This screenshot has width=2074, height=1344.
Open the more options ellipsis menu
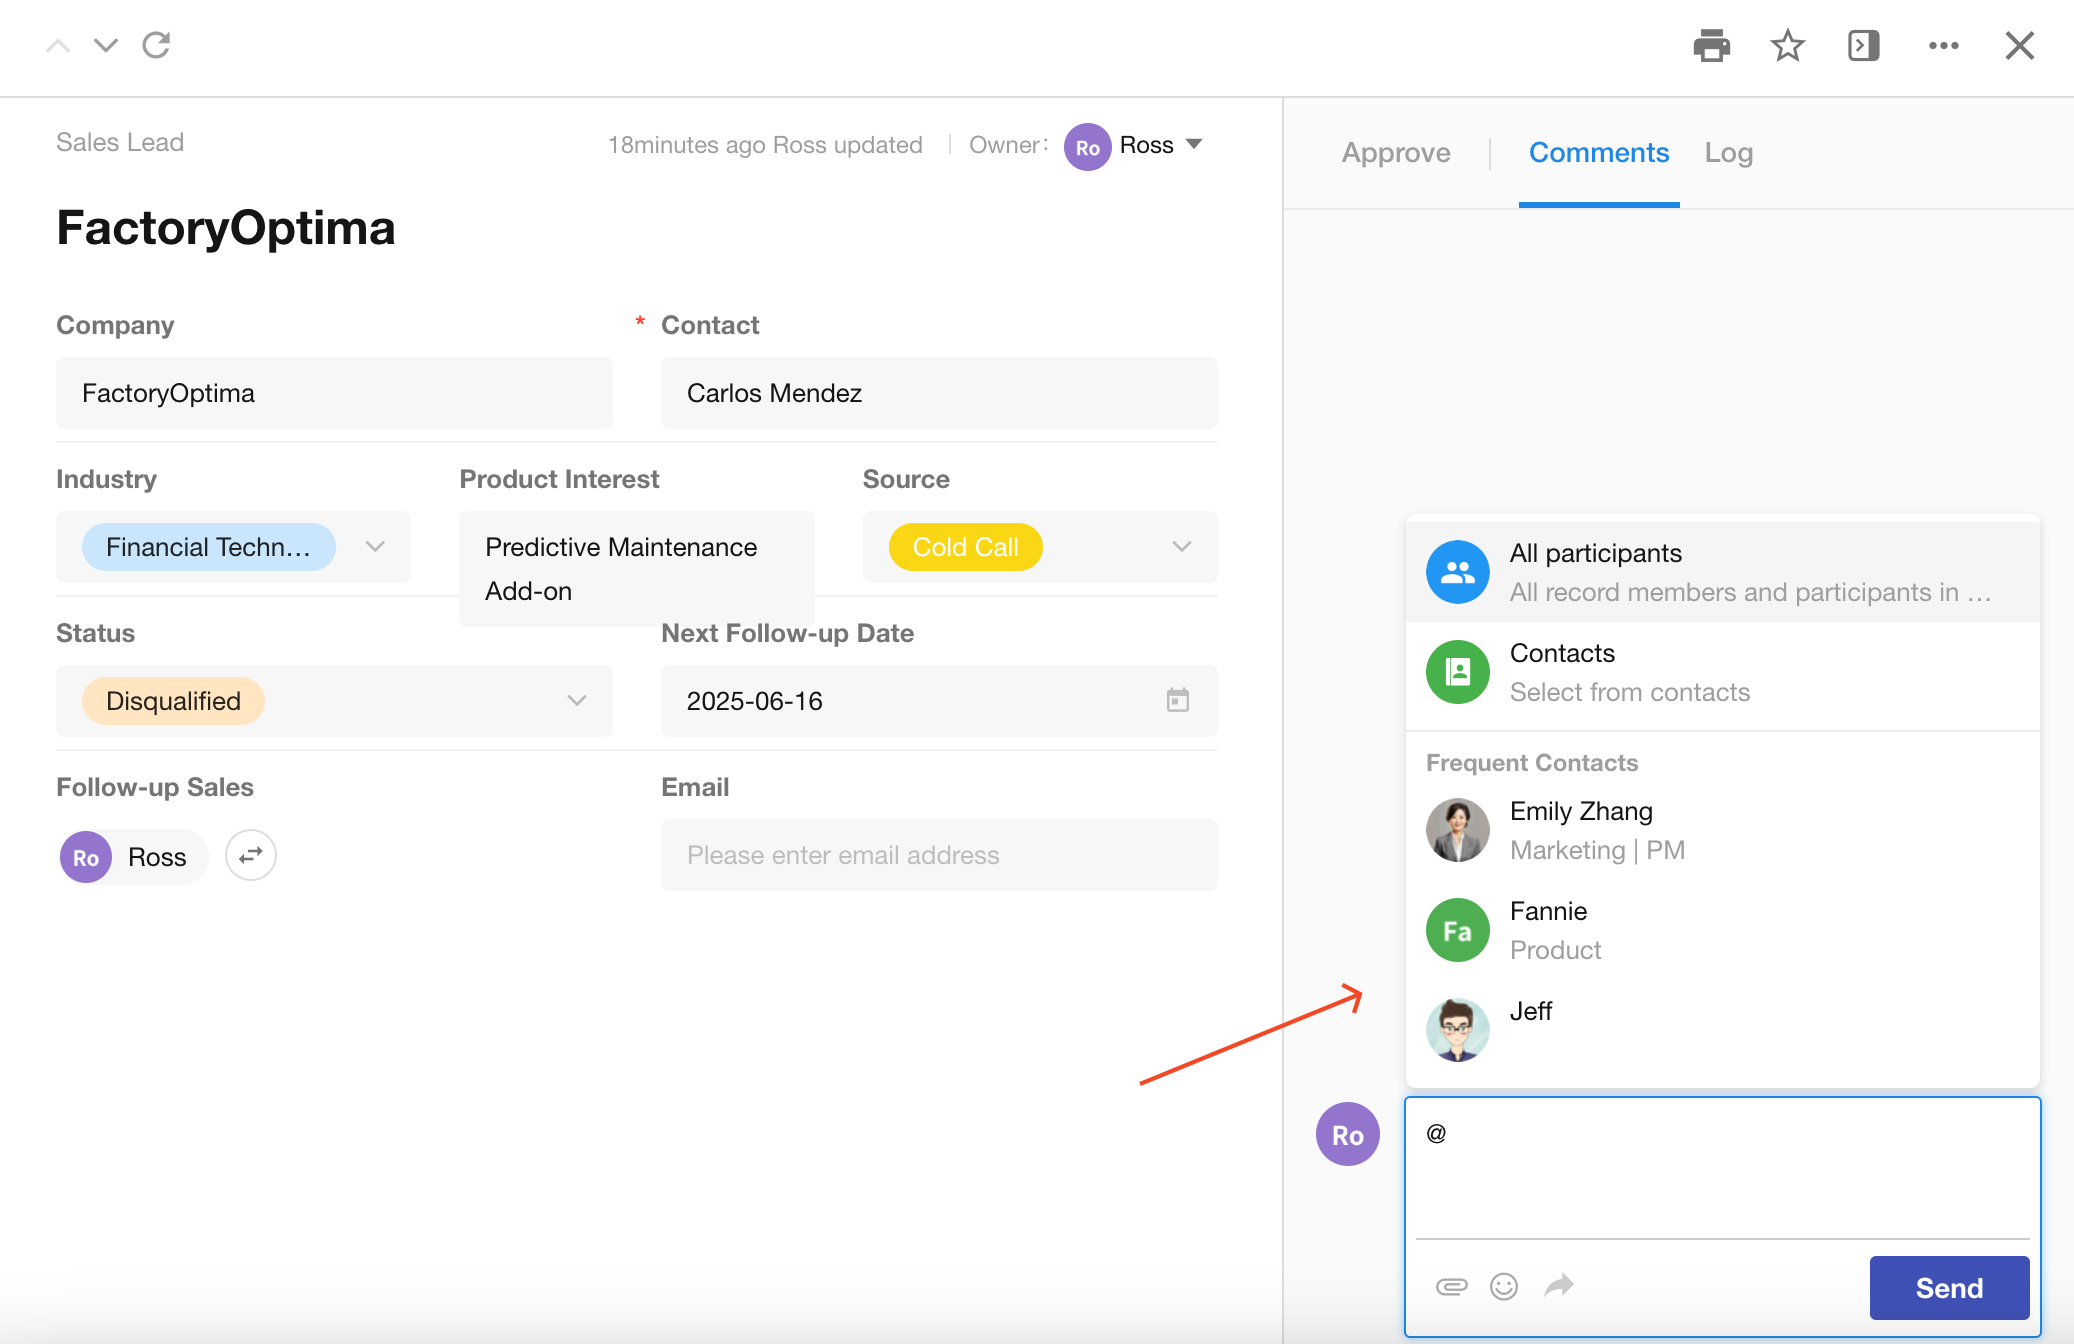pyautogui.click(x=1943, y=46)
